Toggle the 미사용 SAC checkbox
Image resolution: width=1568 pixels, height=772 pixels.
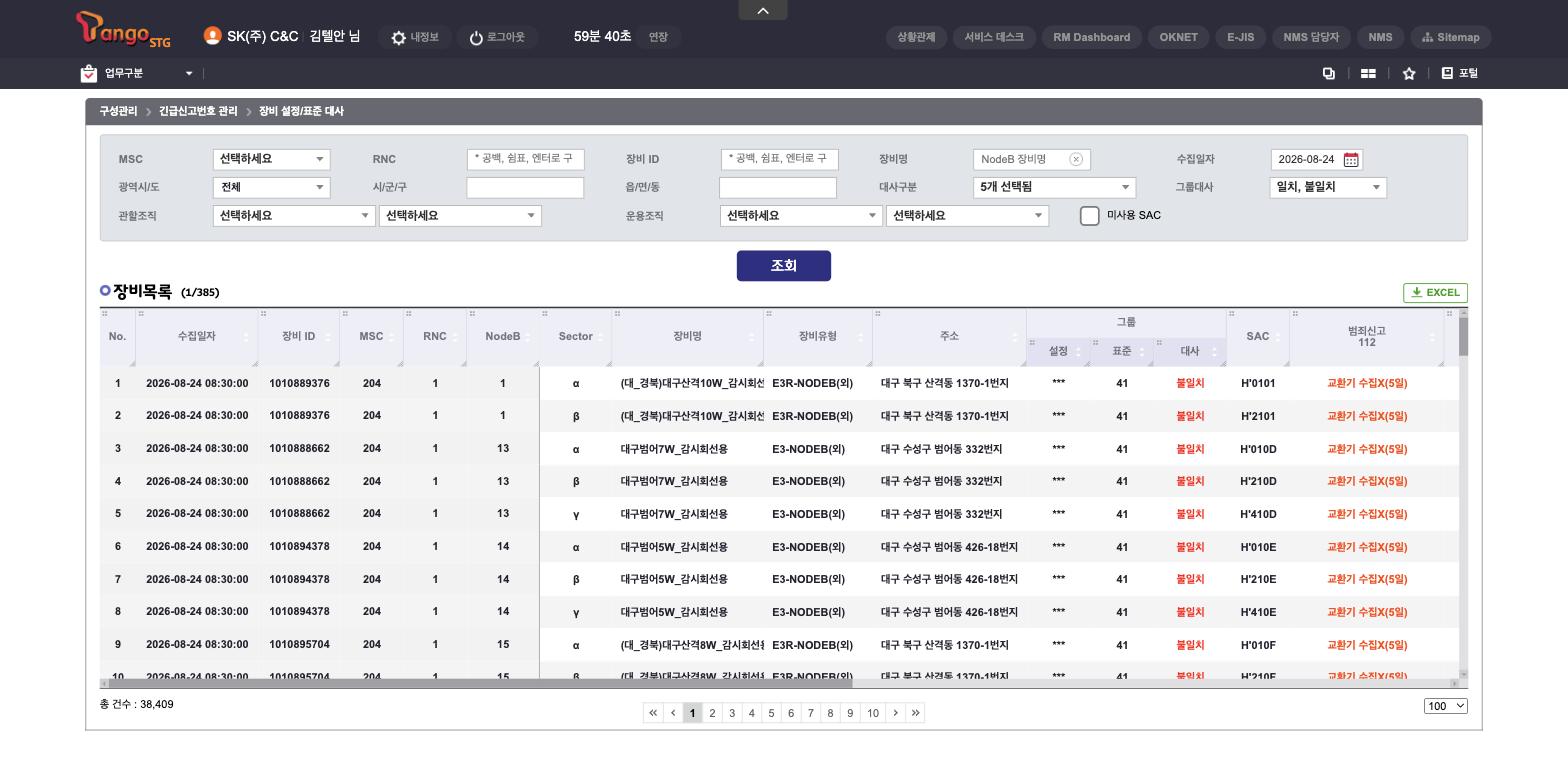pos(1090,216)
